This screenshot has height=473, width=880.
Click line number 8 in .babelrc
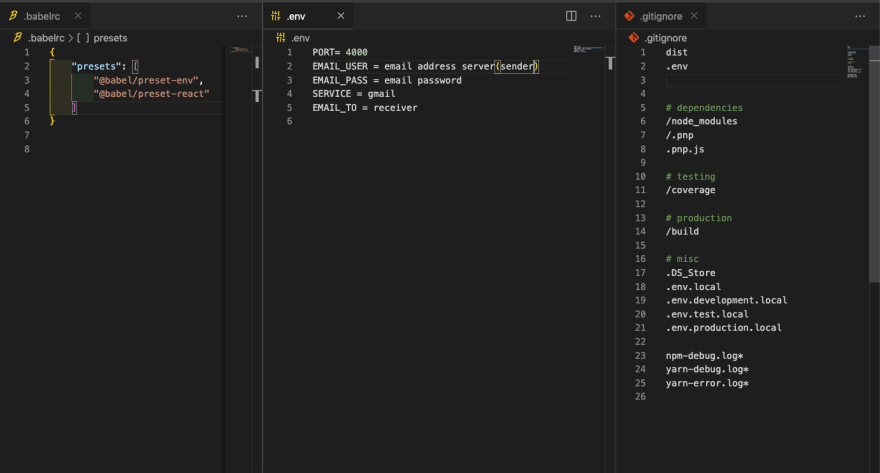[x=27, y=149]
